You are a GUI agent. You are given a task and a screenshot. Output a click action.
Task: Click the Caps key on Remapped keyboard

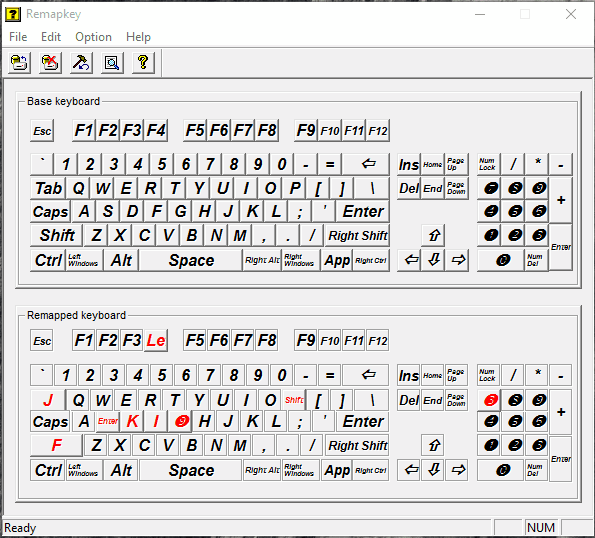(x=50, y=422)
